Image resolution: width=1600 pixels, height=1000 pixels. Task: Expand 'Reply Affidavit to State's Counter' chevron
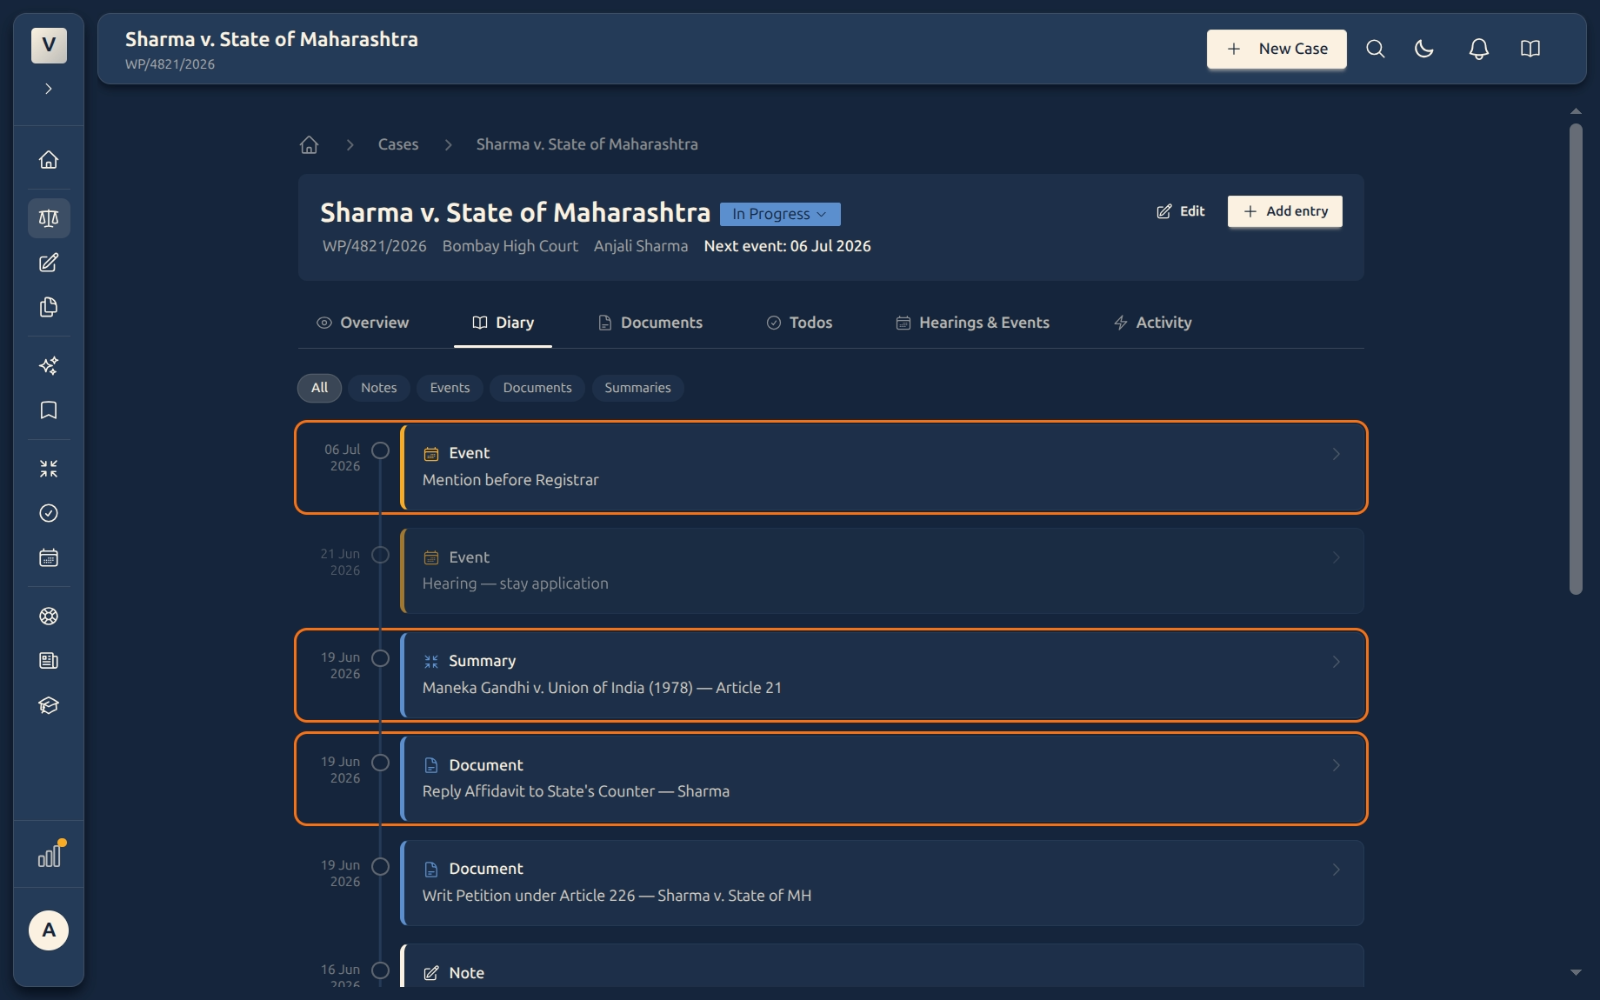pyautogui.click(x=1336, y=766)
